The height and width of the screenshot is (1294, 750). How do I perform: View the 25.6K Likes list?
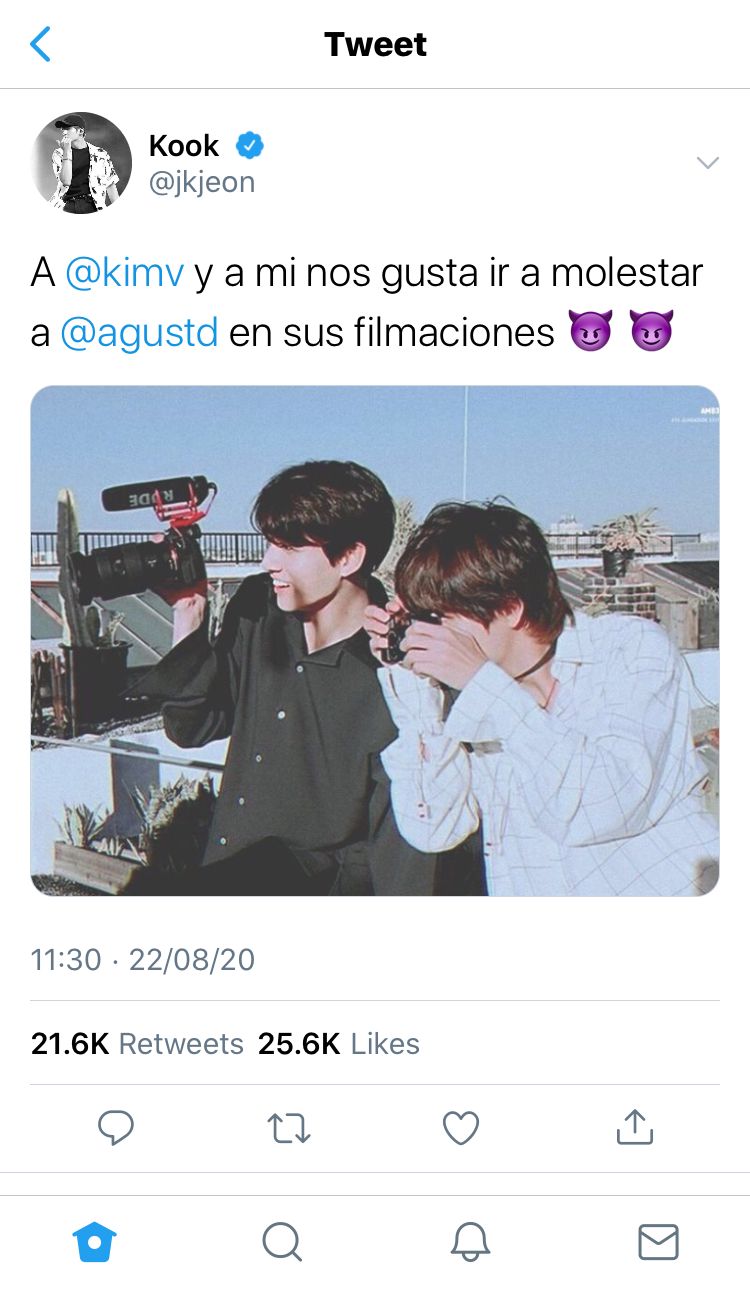coord(339,1043)
